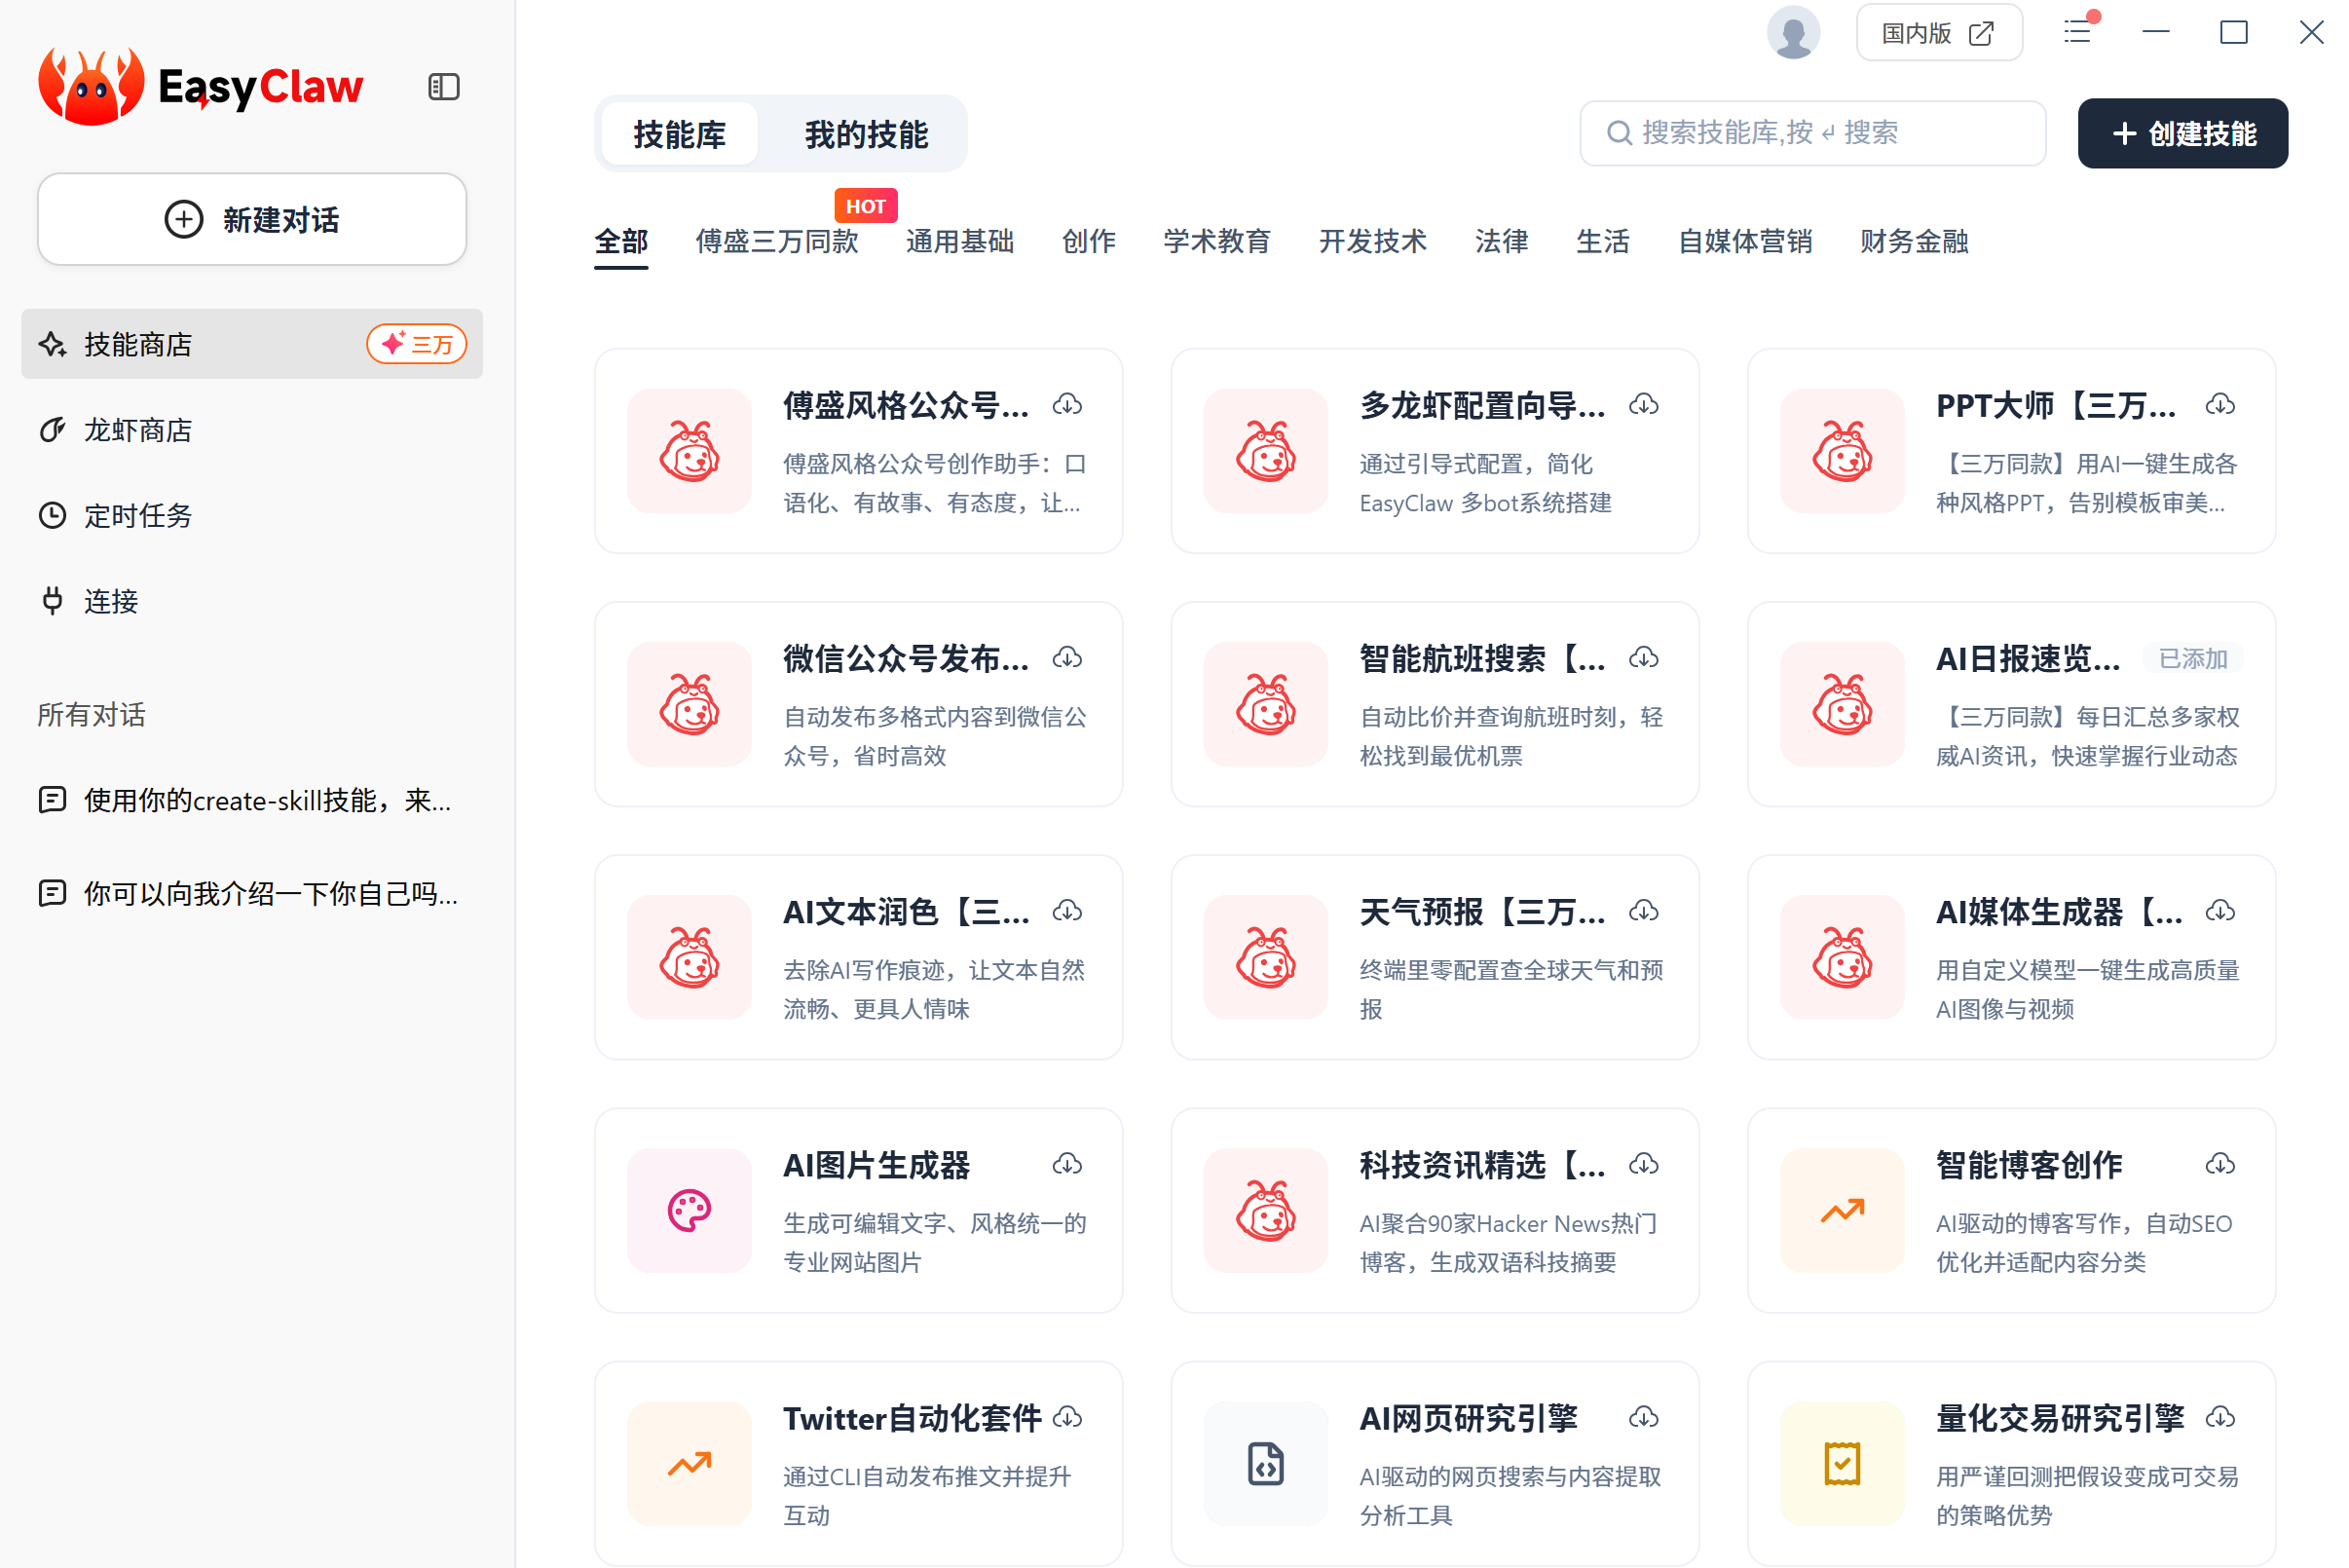
Task: Click the search skills input field
Action: click(x=1812, y=133)
